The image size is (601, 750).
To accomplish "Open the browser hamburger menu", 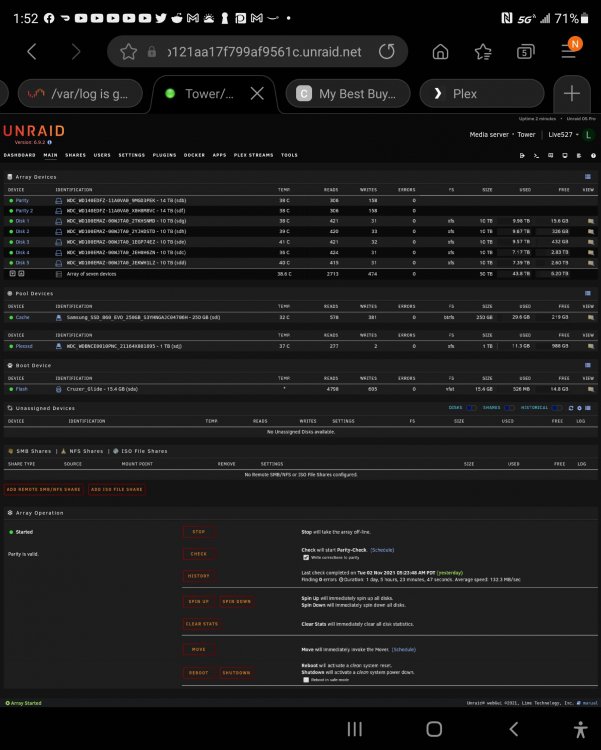I will click(x=568, y=51).
